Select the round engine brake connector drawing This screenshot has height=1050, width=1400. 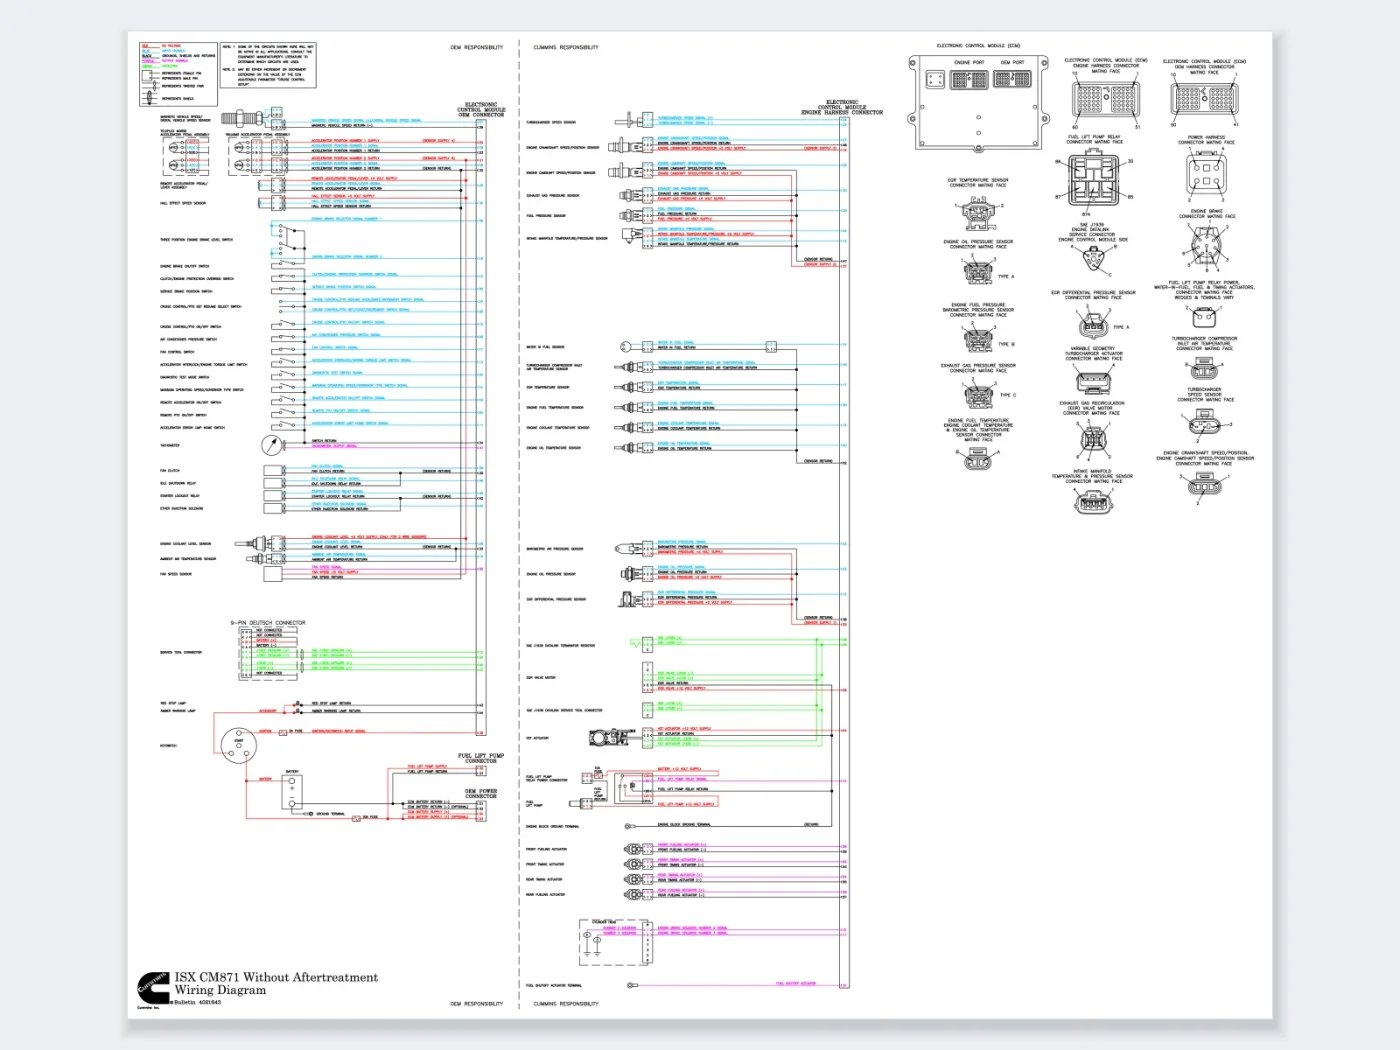(x=1206, y=246)
